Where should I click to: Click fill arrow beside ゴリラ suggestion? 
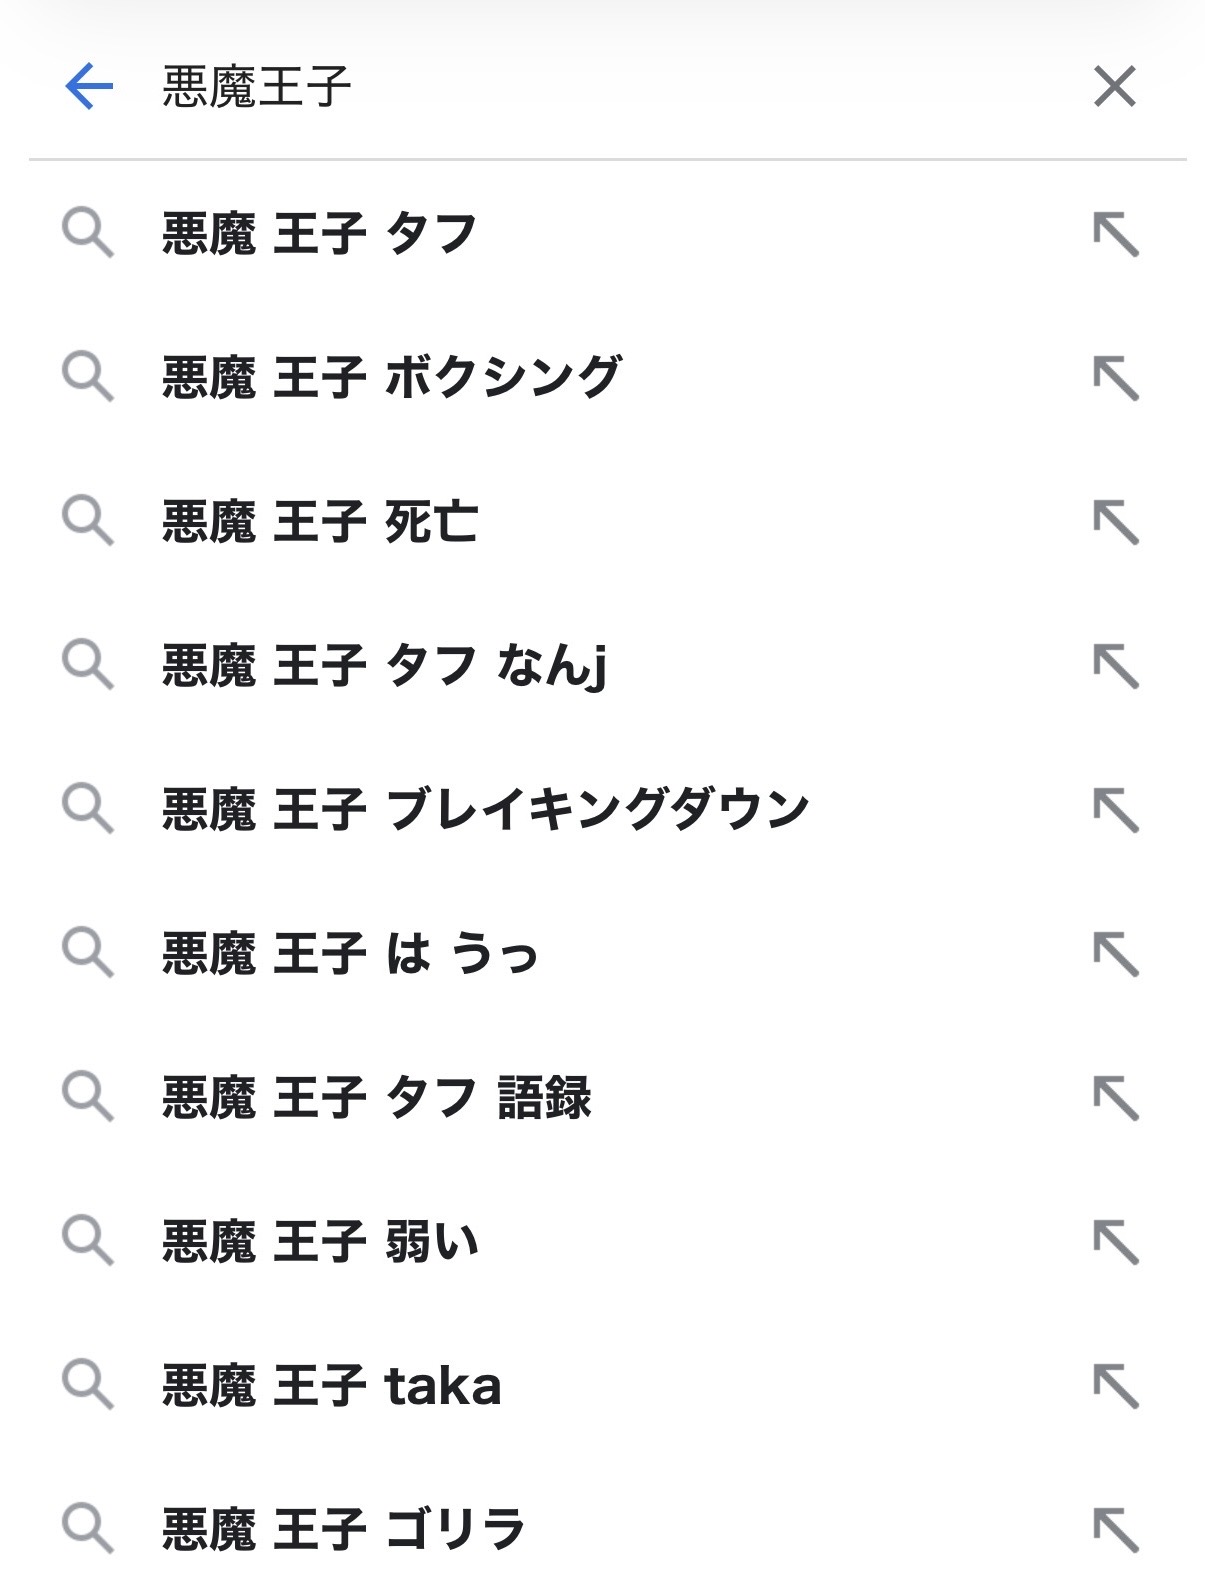[1115, 1529]
